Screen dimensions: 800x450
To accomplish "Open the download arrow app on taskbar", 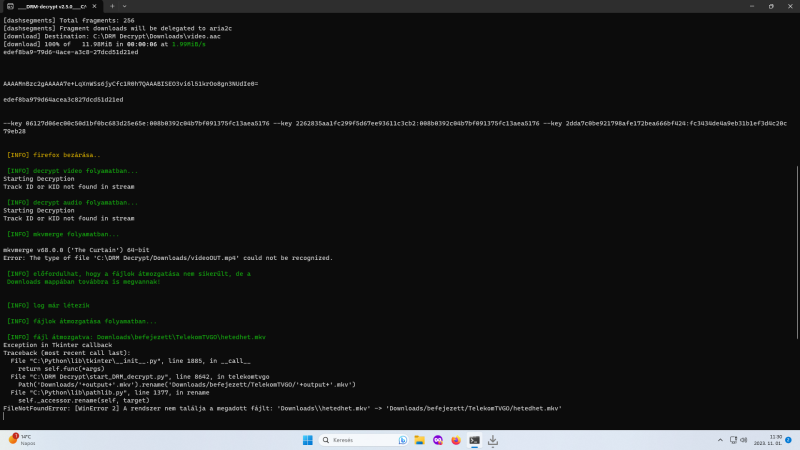I will tap(493, 440).
